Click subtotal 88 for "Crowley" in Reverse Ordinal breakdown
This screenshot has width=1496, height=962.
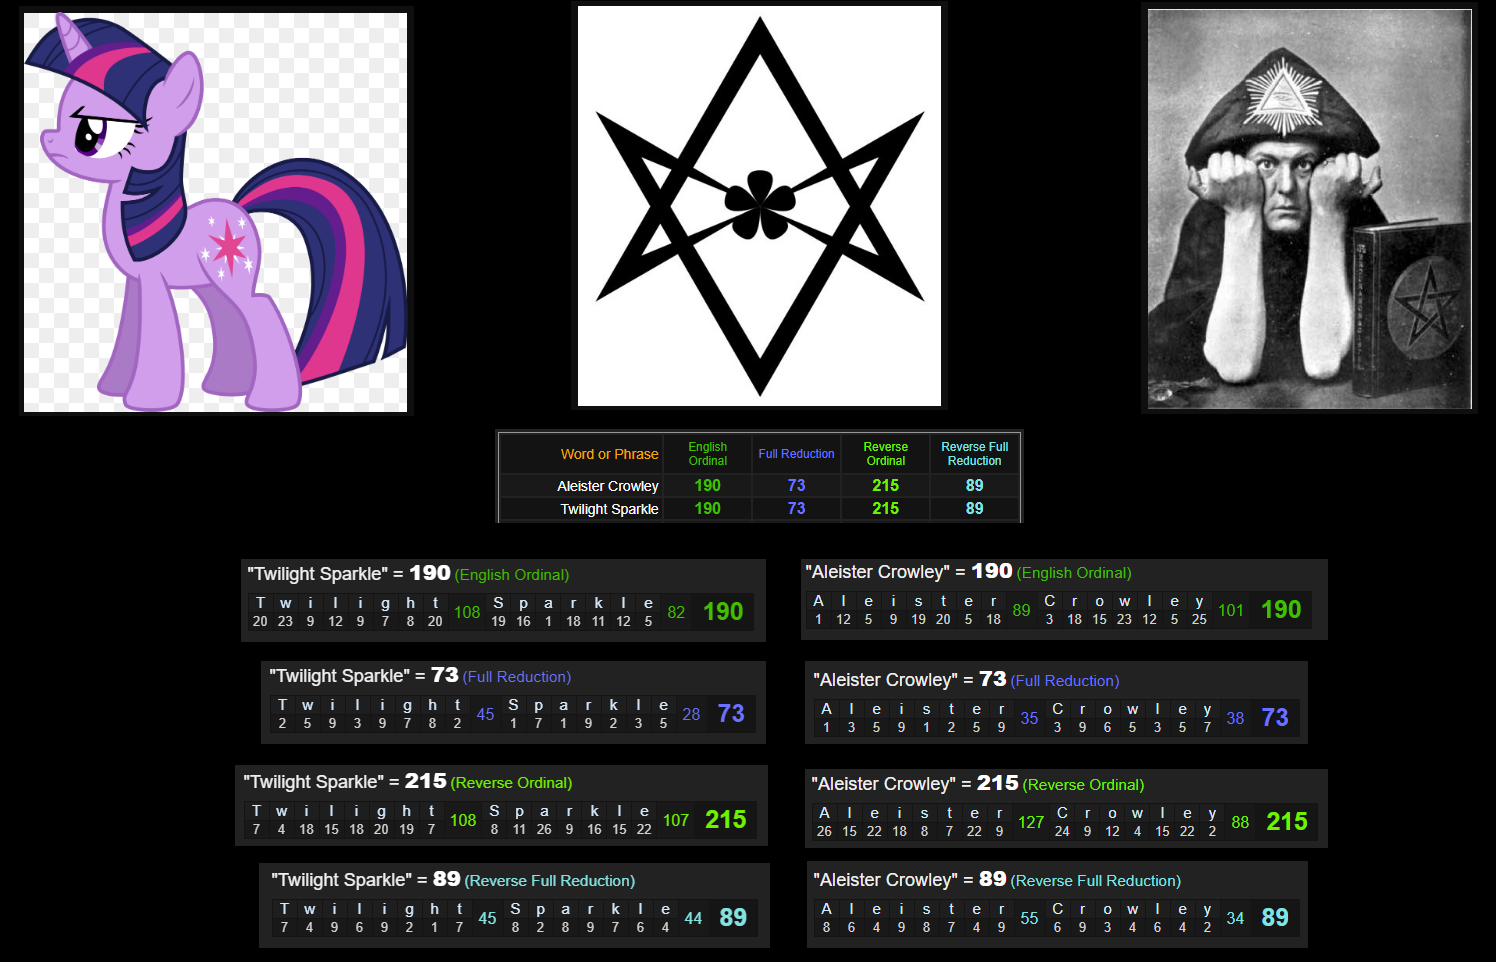tap(1240, 822)
